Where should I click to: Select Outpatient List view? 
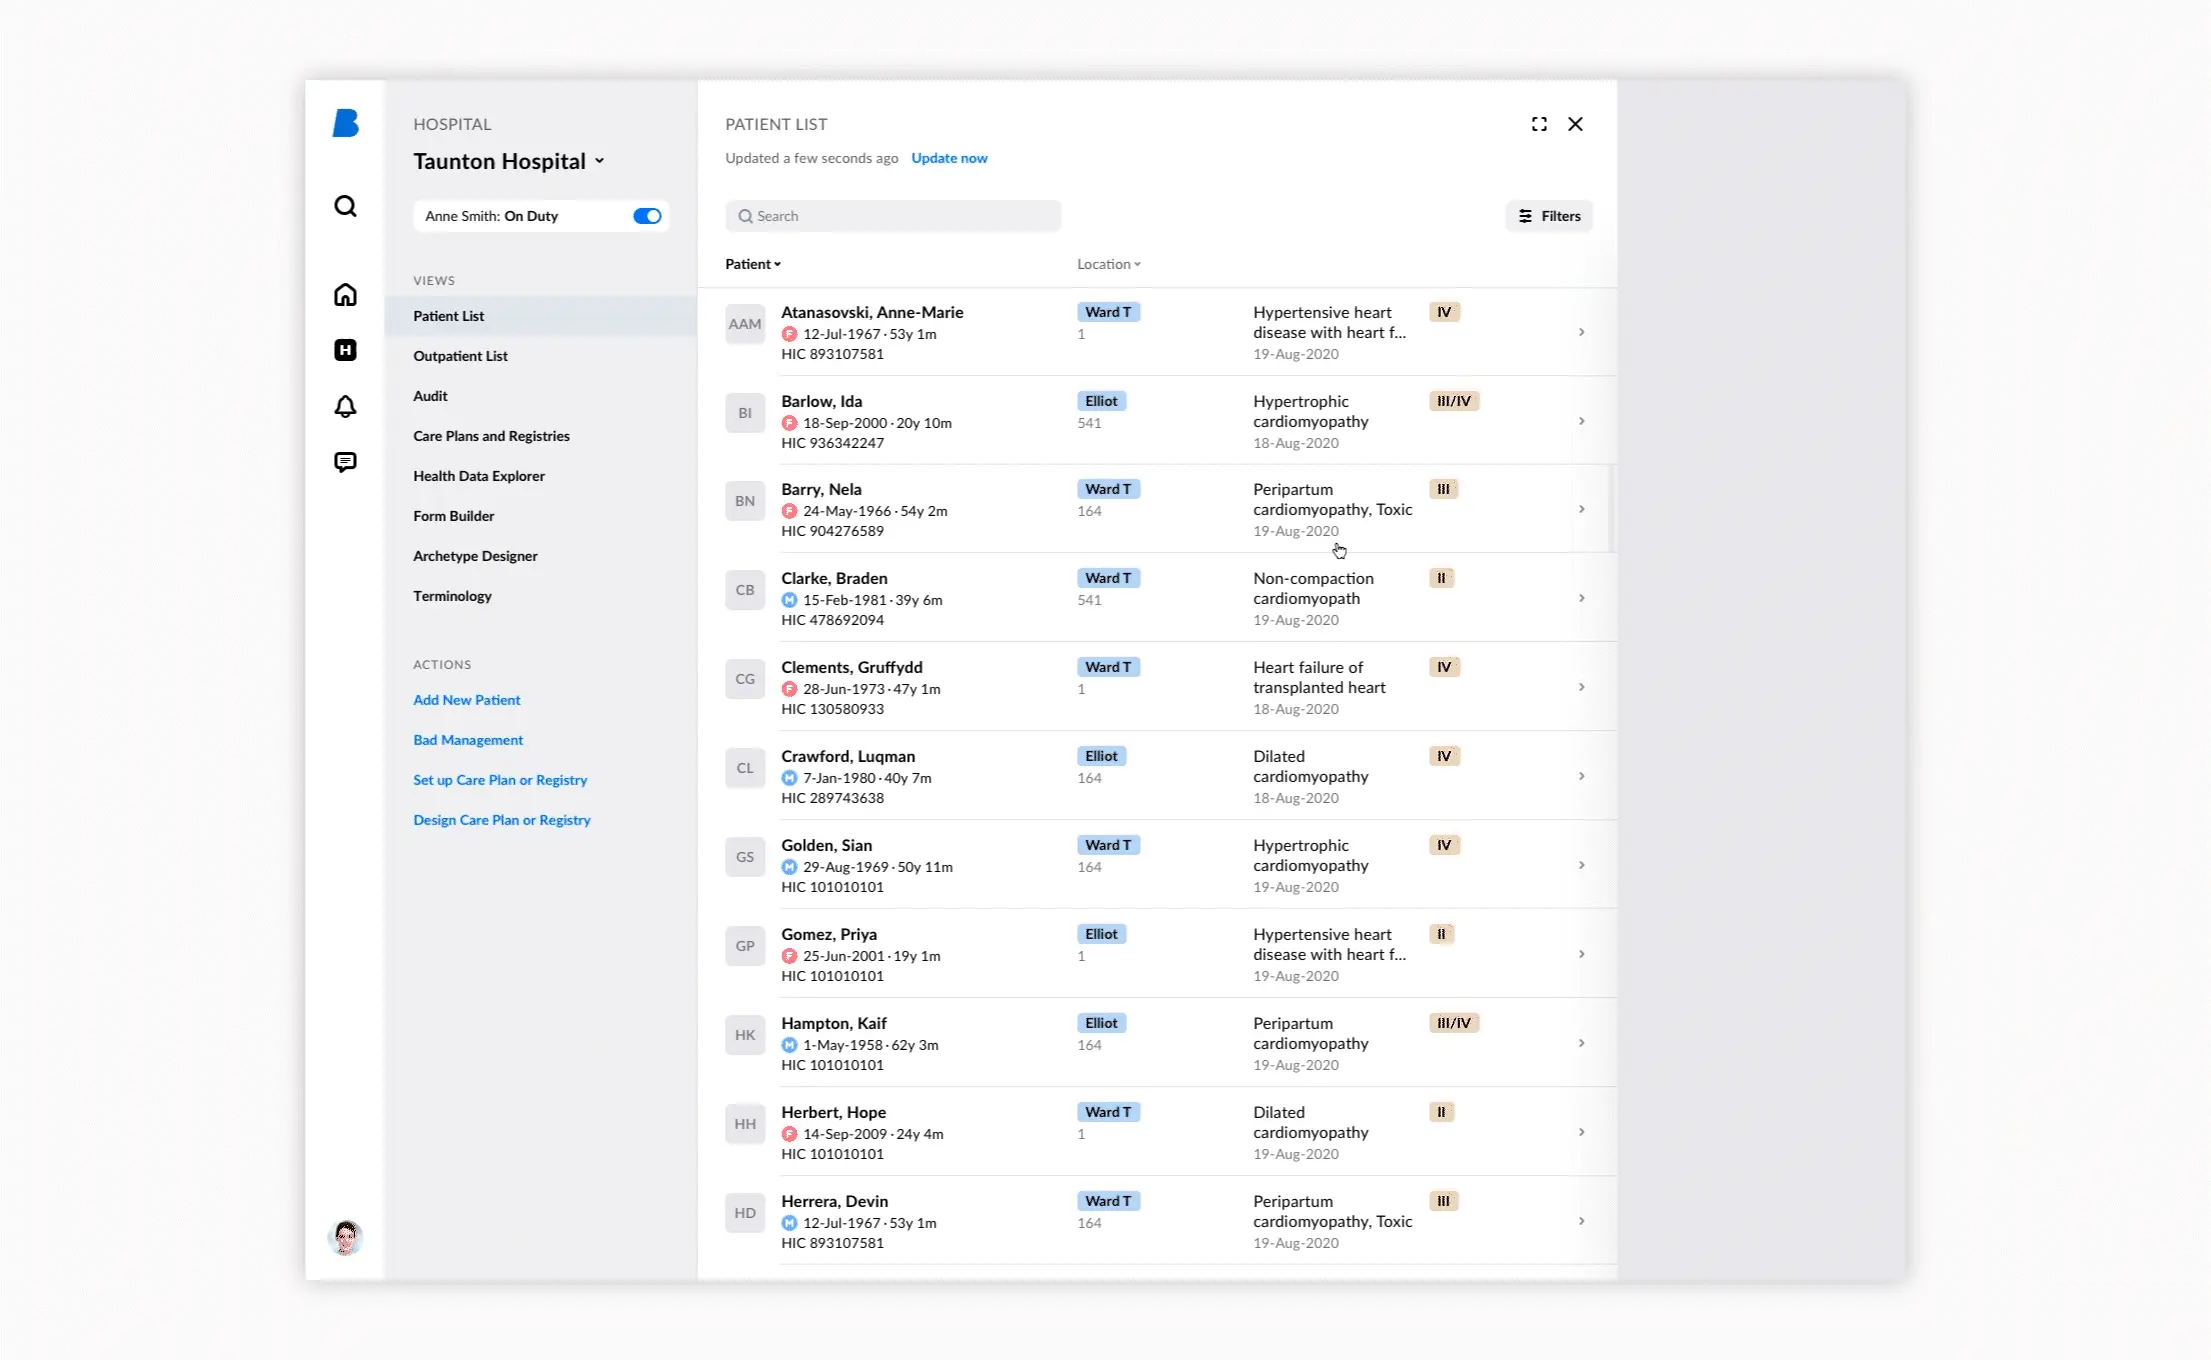460,356
